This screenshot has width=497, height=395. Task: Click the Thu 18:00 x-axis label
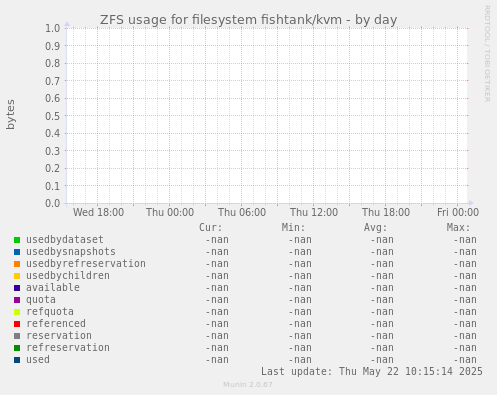click(386, 212)
